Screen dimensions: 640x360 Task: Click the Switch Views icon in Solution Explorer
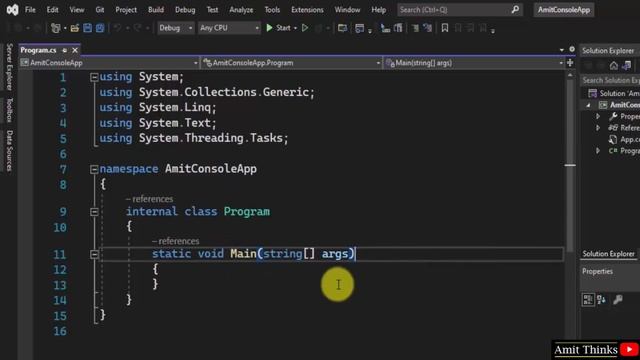(x=627, y=65)
